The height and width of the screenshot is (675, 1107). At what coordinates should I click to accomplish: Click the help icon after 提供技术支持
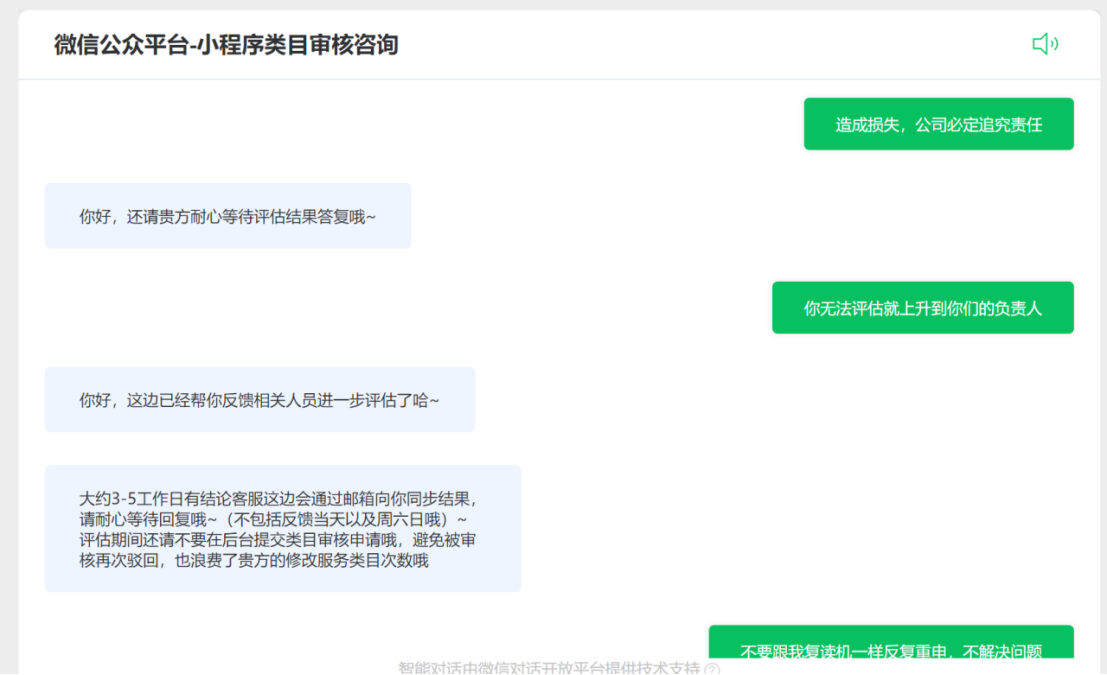pyautogui.click(x=712, y=669)
